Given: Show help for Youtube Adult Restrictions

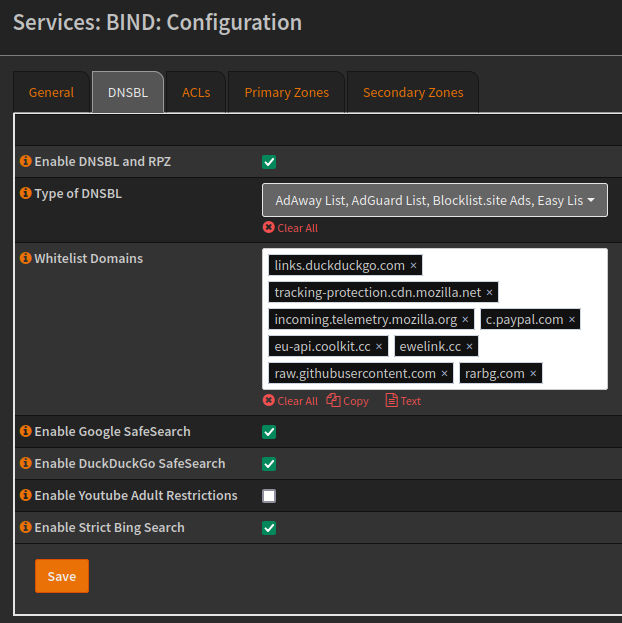Looking at the screenshot, I should pyautogui.click(x=26, y=495).
